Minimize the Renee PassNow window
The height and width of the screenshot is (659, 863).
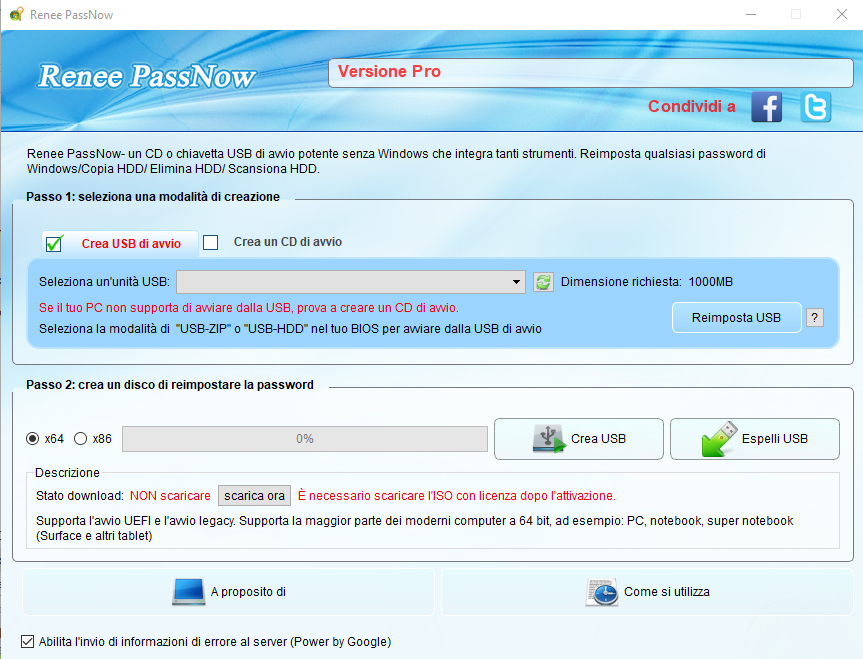click(751, 14)
